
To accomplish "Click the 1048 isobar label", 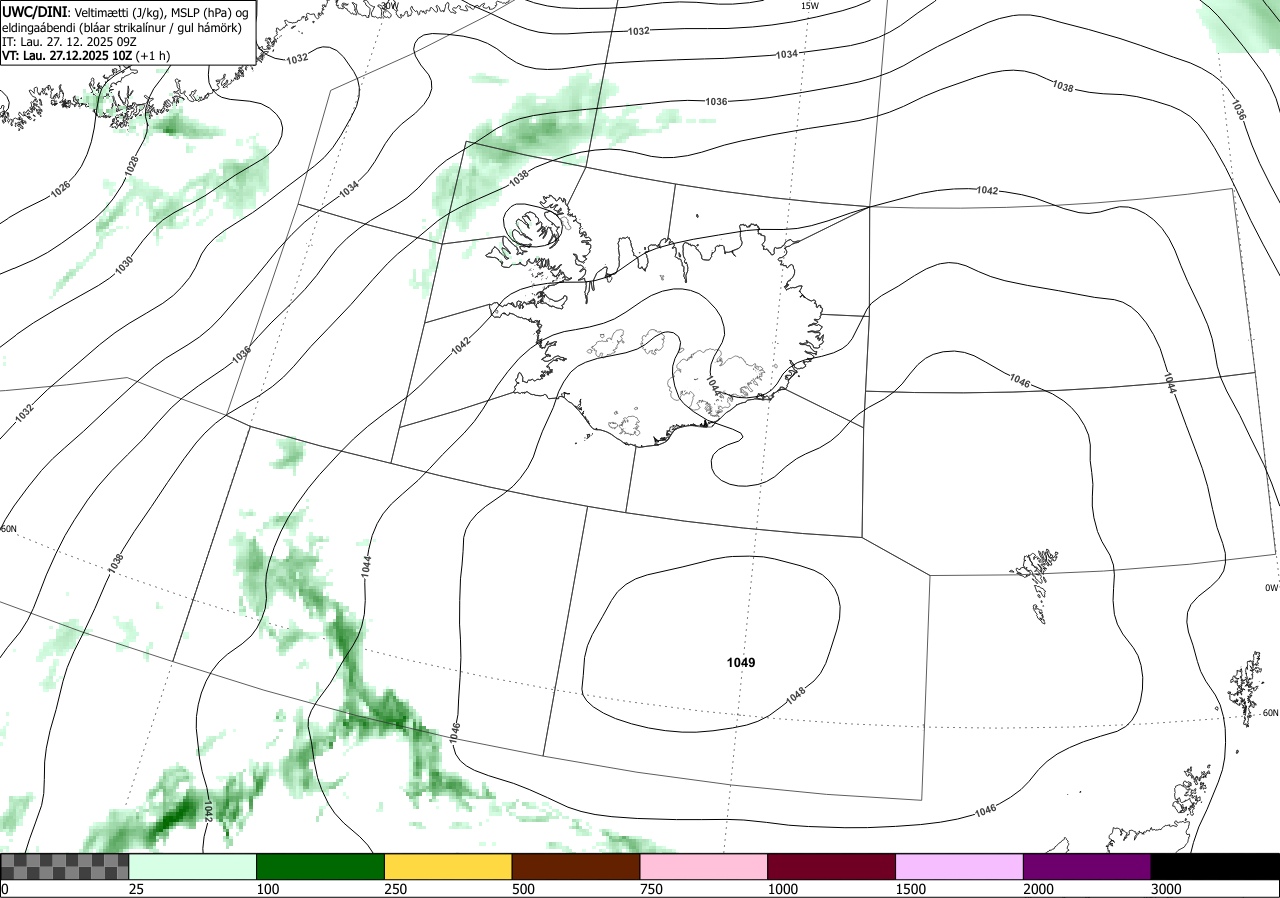I will 797,696.
